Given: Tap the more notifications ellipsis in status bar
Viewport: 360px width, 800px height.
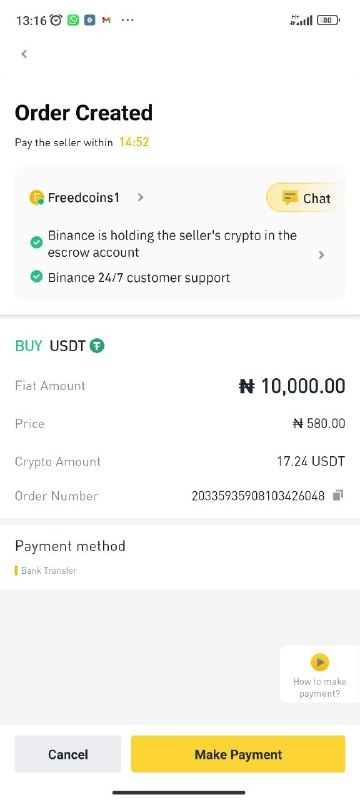Looking at the screenshot, I should click(x=127, y=20).
